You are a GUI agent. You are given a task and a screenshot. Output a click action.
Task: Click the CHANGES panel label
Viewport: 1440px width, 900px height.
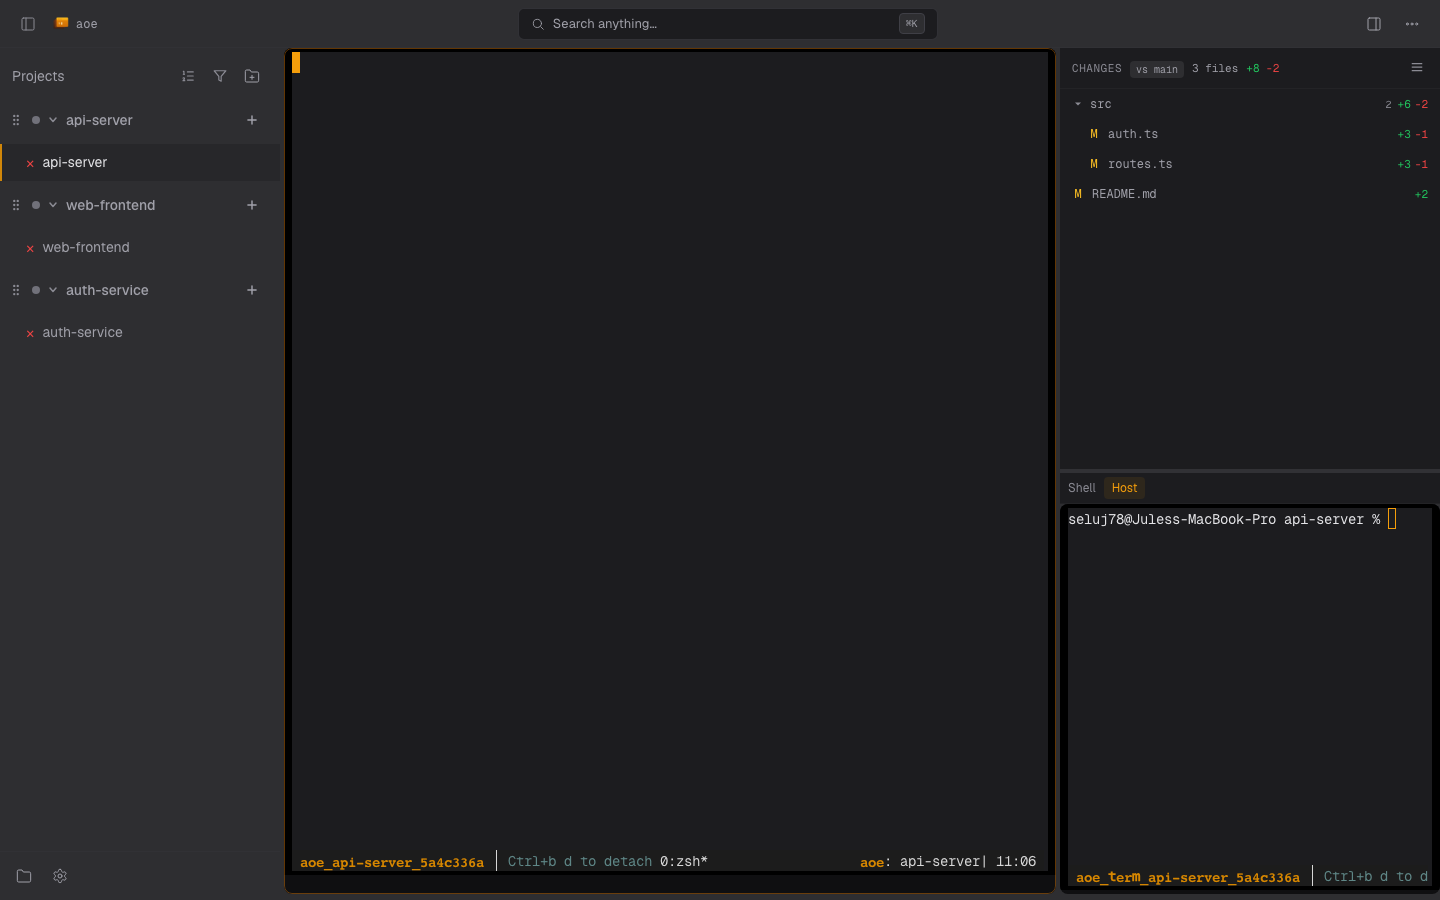point(1097,69)
